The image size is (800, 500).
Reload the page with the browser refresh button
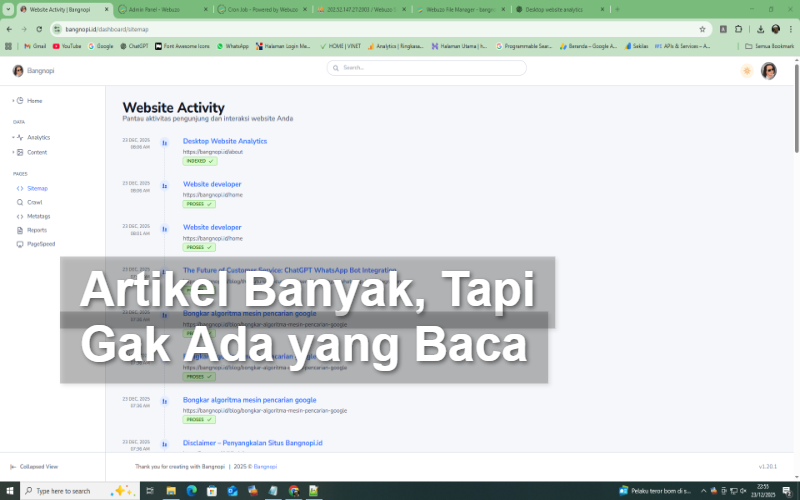point(38,29)
